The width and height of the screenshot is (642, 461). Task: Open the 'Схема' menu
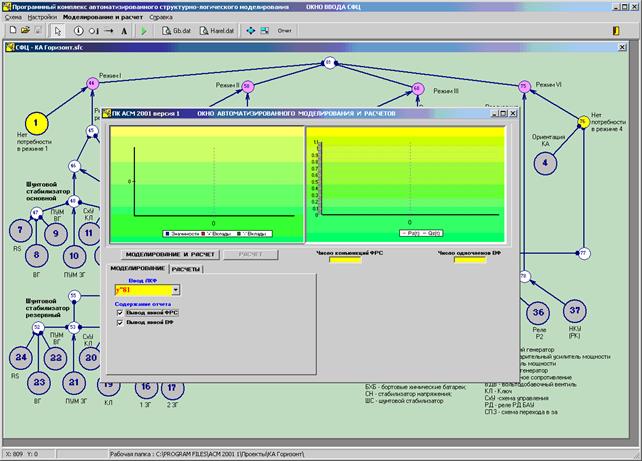point(13,18)
